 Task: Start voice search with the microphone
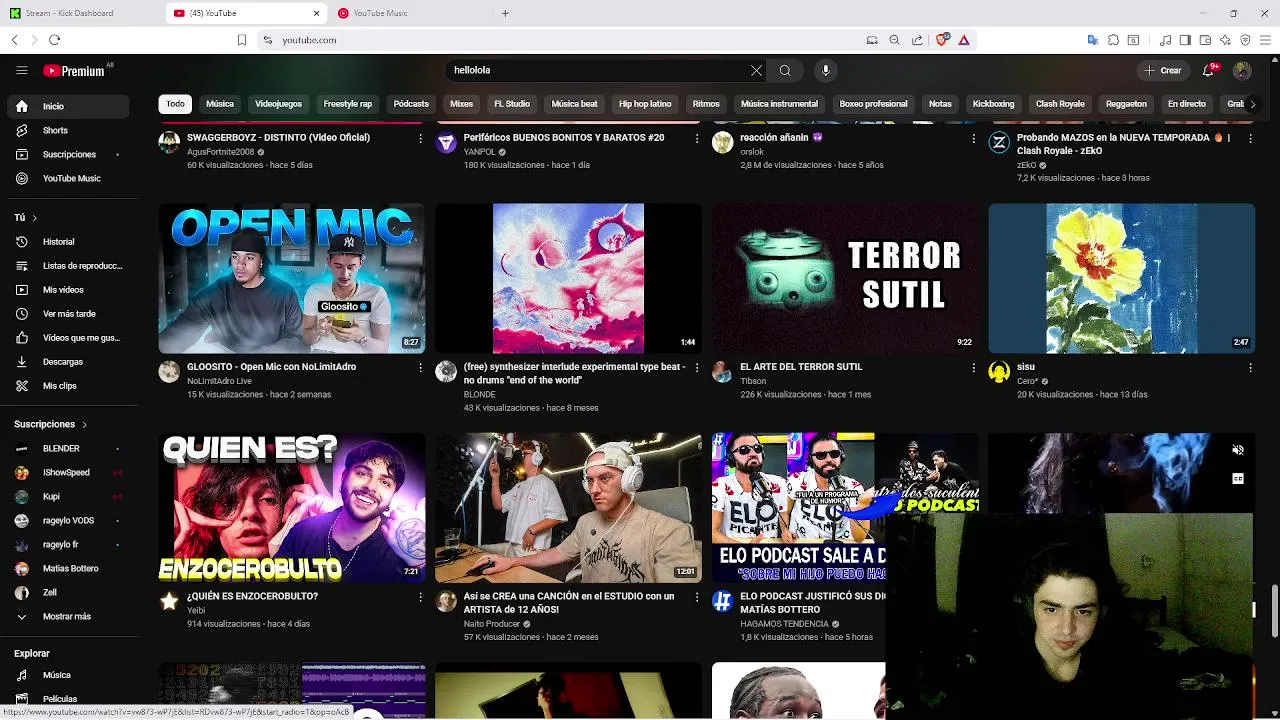click(x=825, y=70)
